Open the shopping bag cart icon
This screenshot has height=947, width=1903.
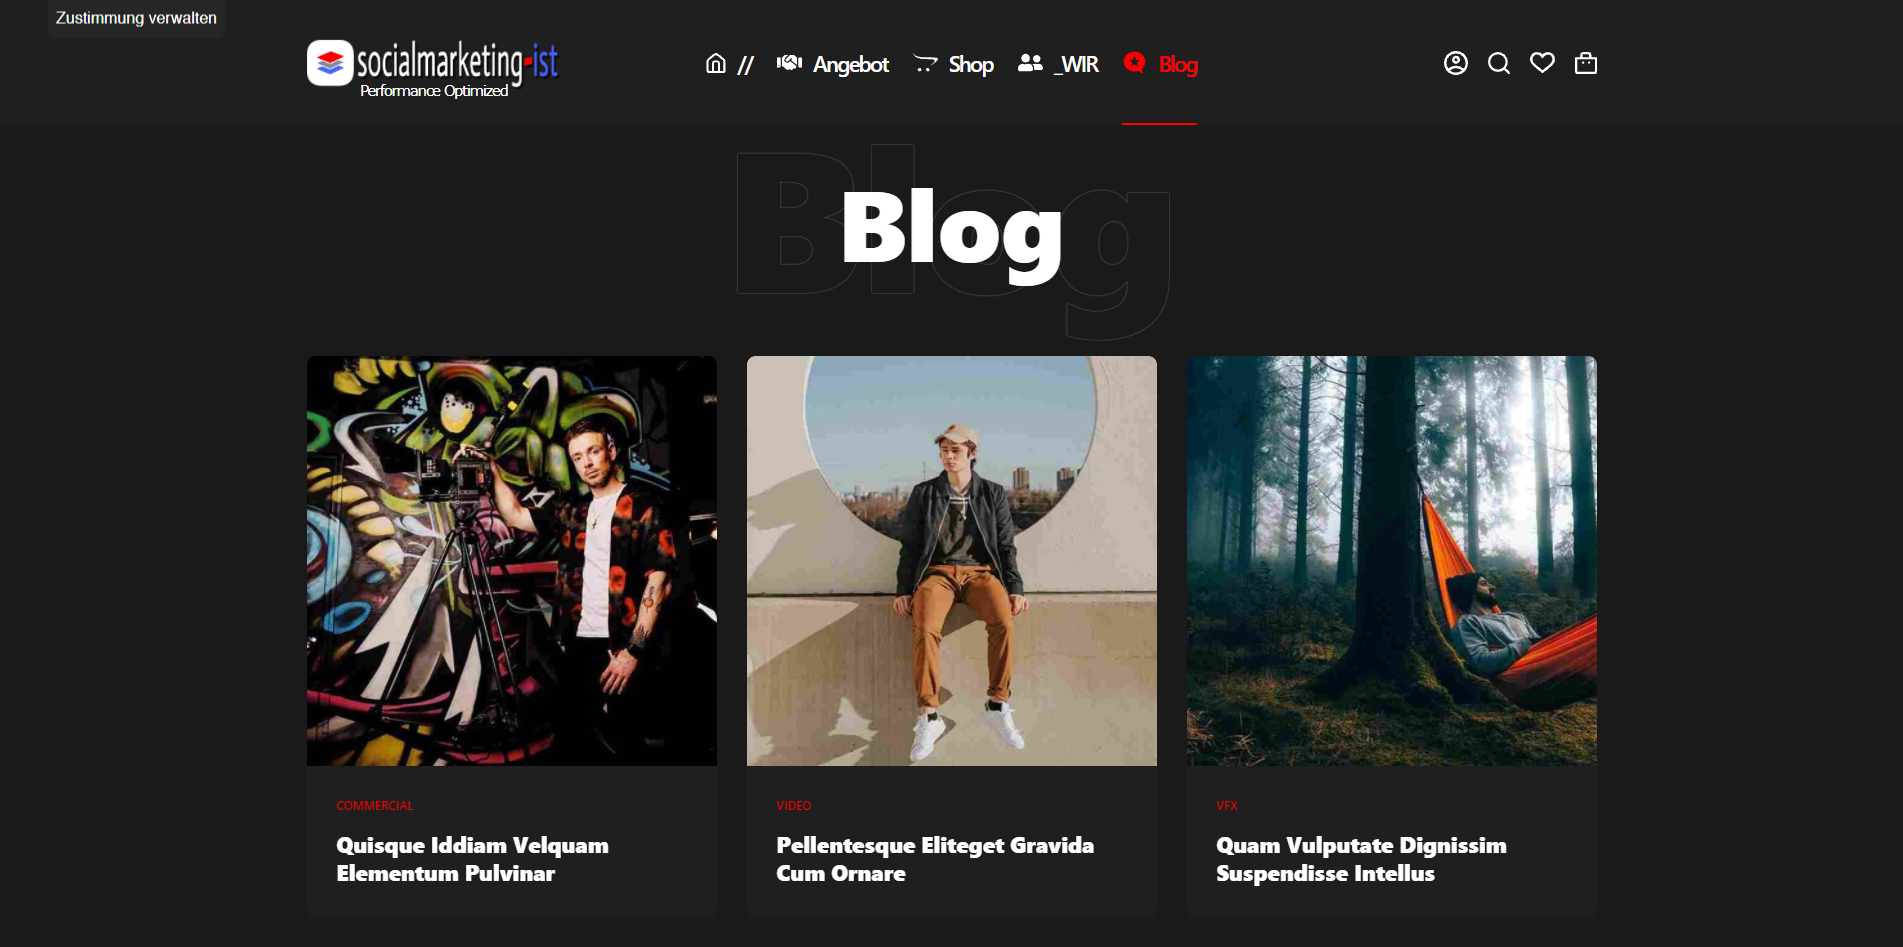tap(1586, 63)
